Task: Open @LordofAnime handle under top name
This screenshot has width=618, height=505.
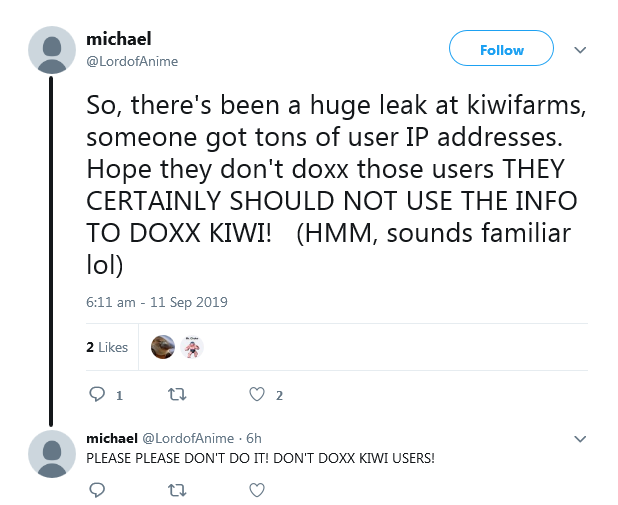Action: pyautogui.click(x=132, y=61)
